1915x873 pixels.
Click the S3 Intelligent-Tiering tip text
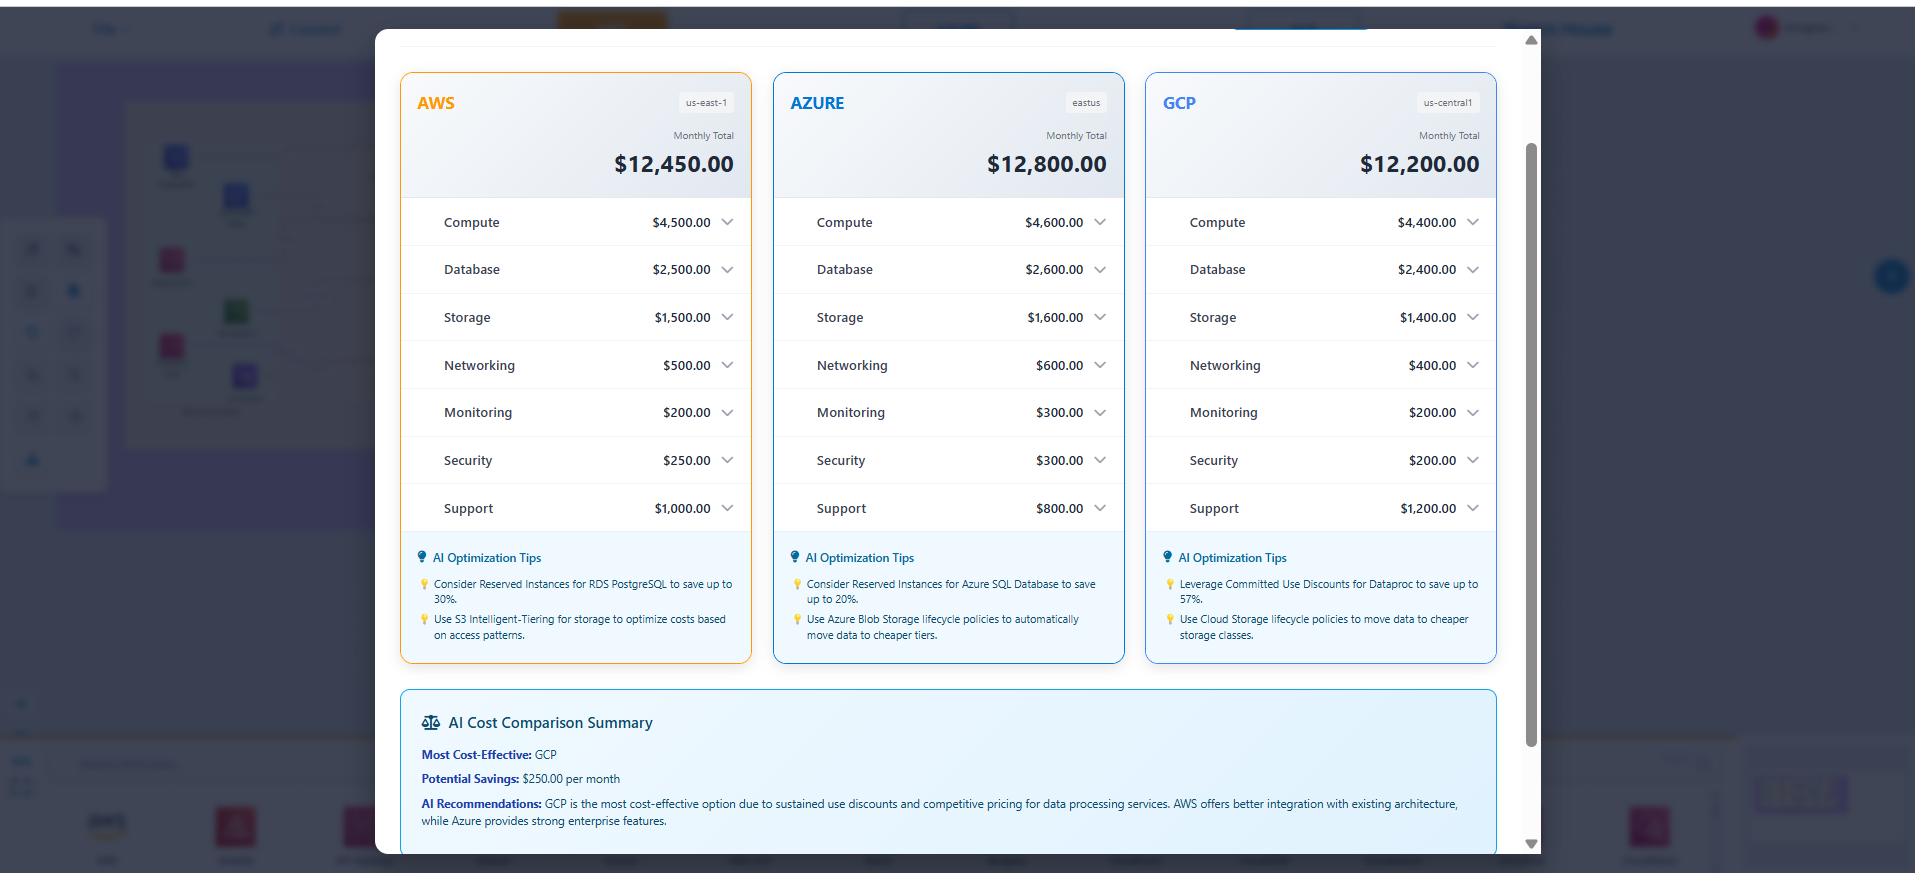click(580, 627)
